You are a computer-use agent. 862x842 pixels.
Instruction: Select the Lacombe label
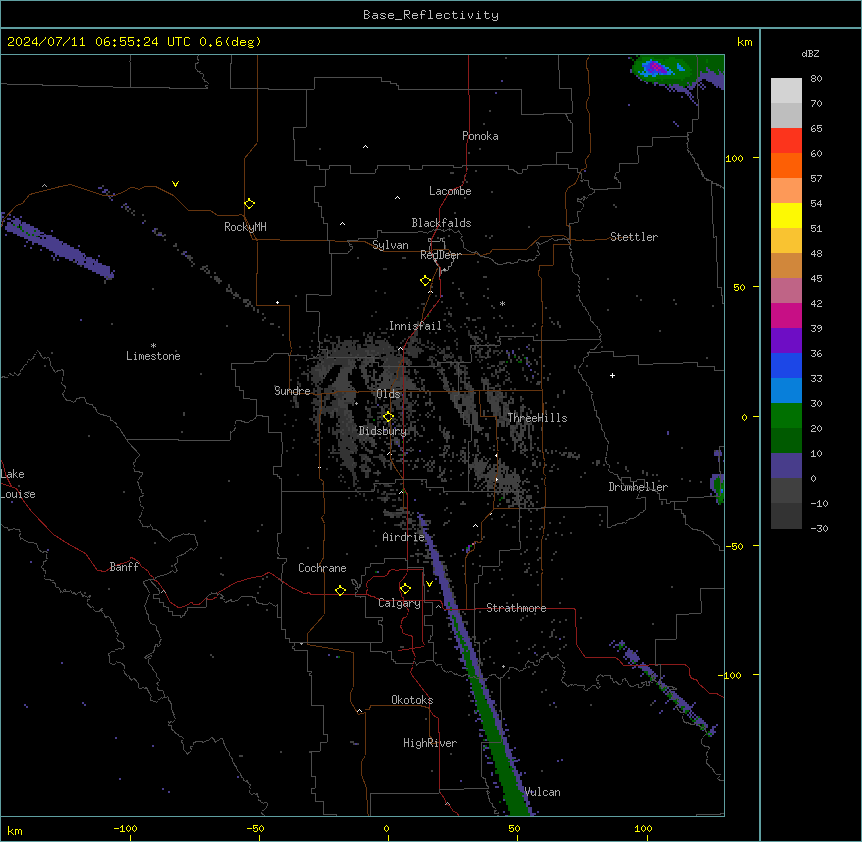coord(450,191)
